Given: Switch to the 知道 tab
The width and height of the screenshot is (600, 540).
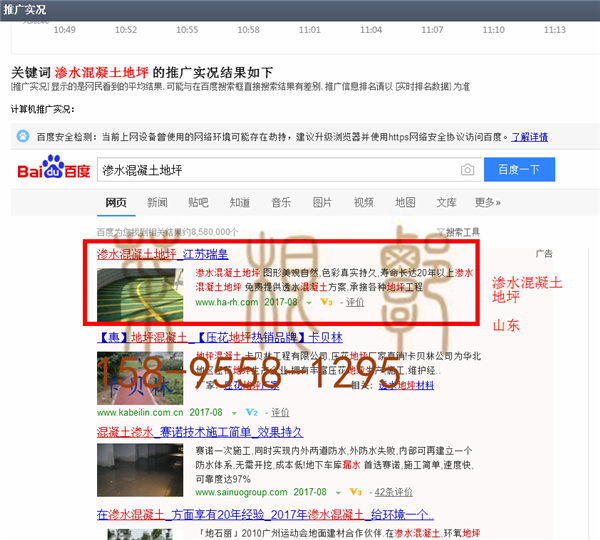Looking at the screenshot, I should (x=240, y=202).
